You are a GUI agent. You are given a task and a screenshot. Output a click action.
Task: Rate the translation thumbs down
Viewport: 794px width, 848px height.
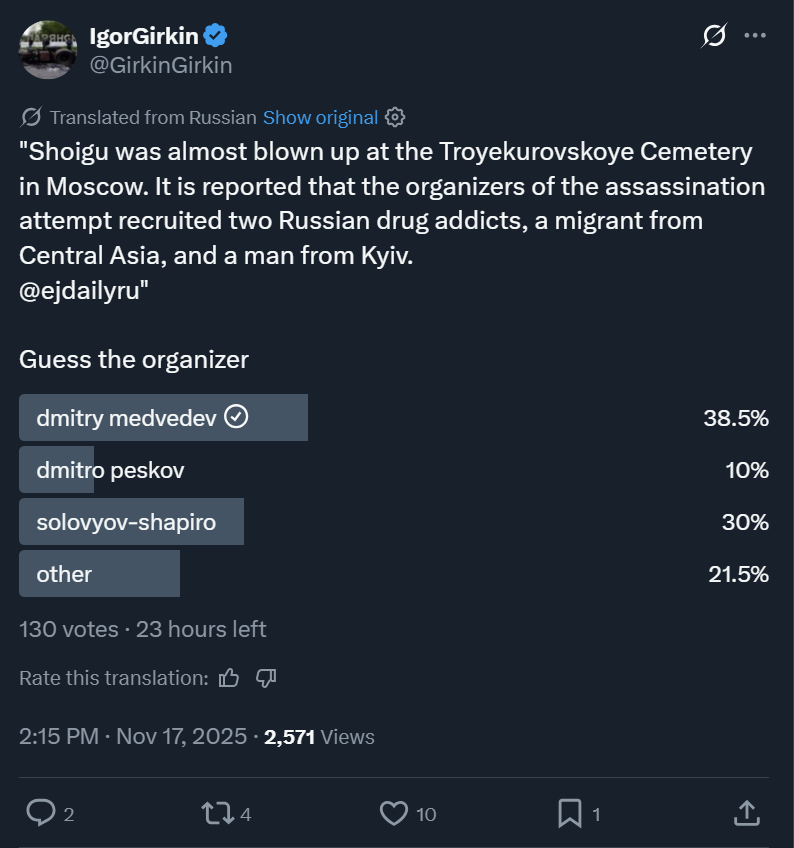click(x=266, y=678)
